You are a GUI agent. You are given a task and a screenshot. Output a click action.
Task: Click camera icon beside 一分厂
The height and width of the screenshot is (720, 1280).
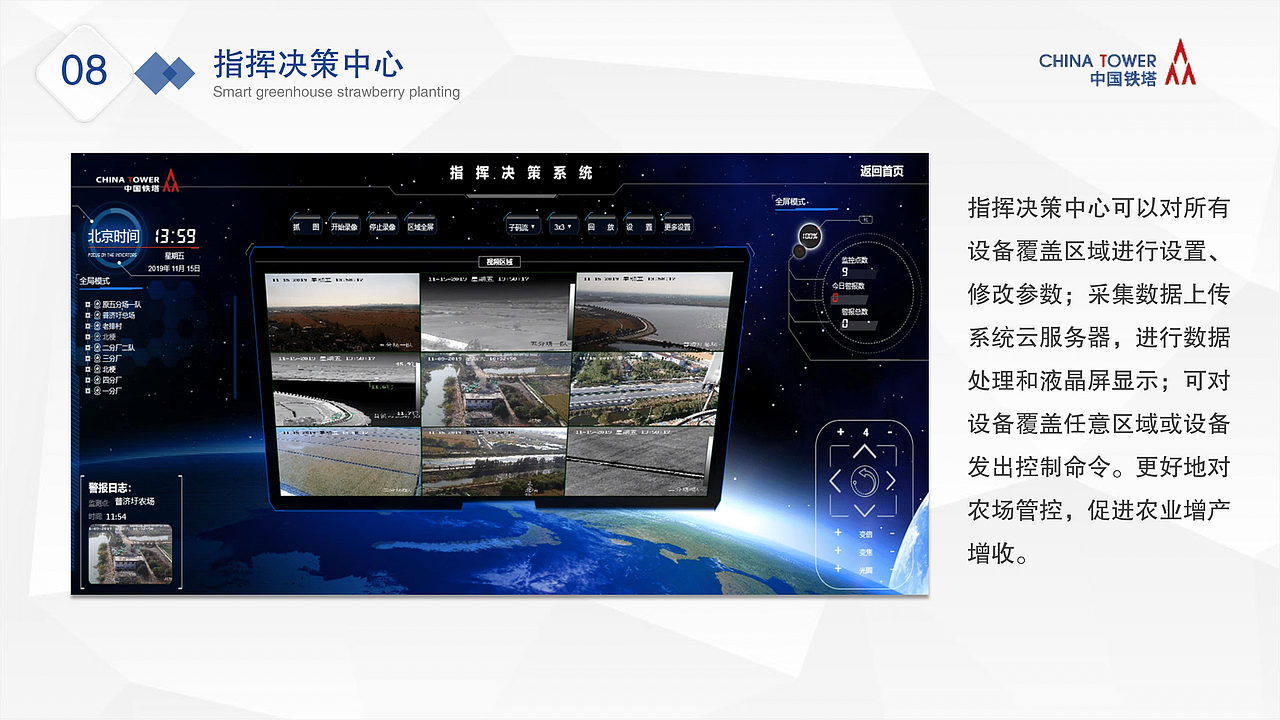coord(97,391)
